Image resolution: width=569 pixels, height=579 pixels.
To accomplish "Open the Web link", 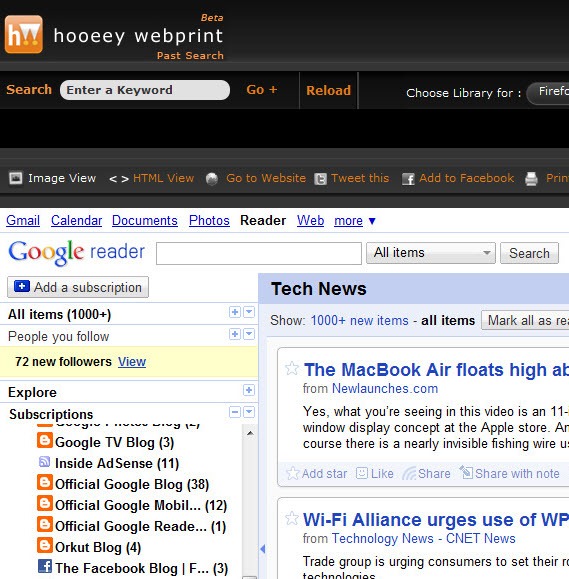I will [x=311, y=221].
